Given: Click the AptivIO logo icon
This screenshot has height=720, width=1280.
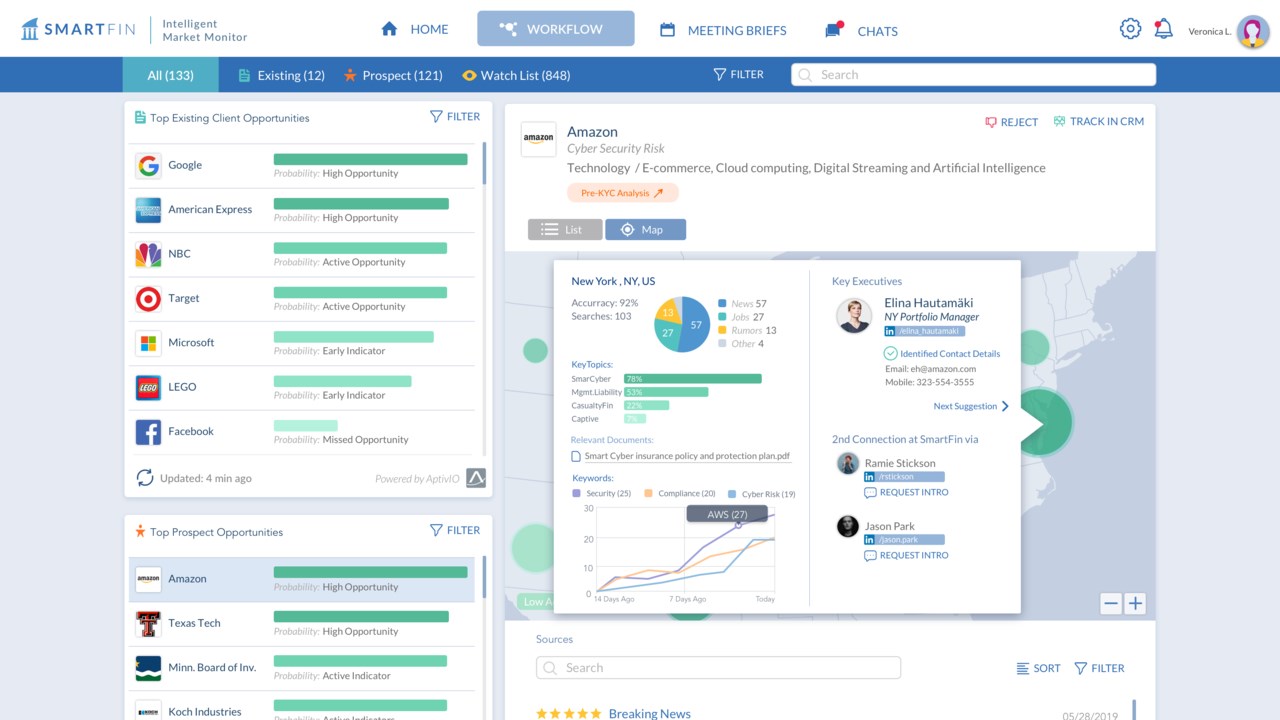Looking at the screenshot, I should tap(476, 478).
